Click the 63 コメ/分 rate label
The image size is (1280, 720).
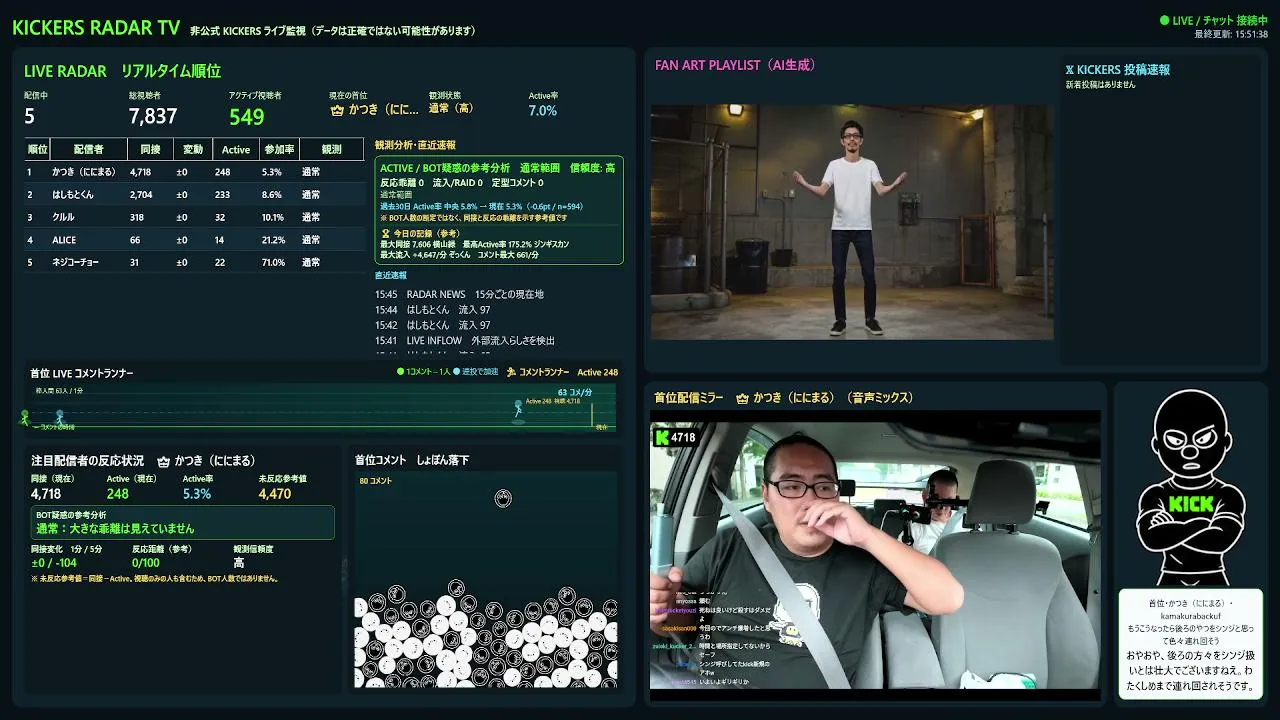point(575,392)
